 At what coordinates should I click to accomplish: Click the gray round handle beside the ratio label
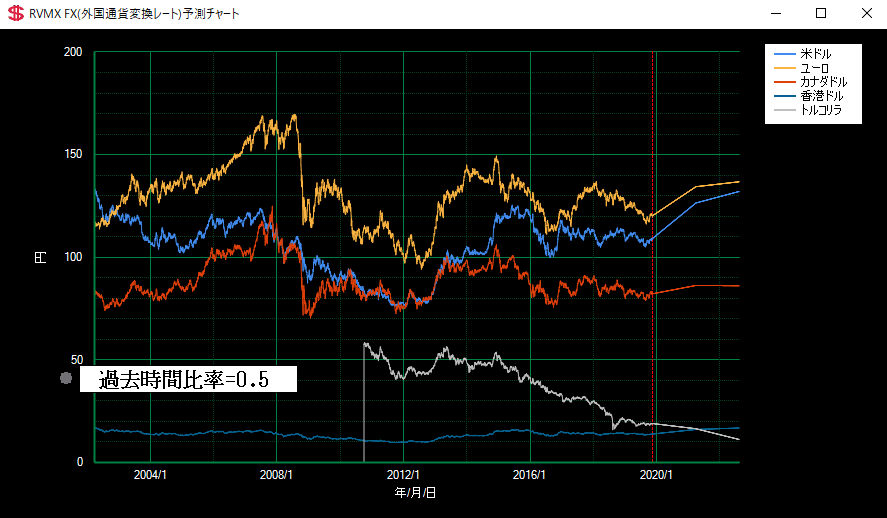coord(66,379)
